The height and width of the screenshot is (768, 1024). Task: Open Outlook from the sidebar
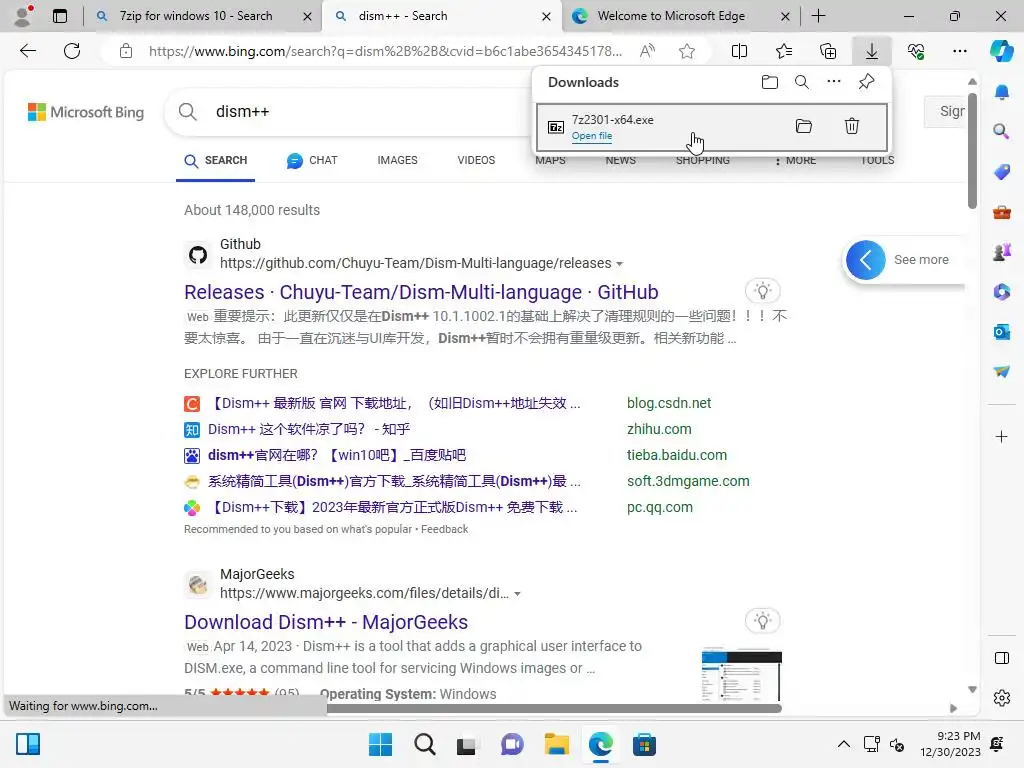click(1002, 332)
